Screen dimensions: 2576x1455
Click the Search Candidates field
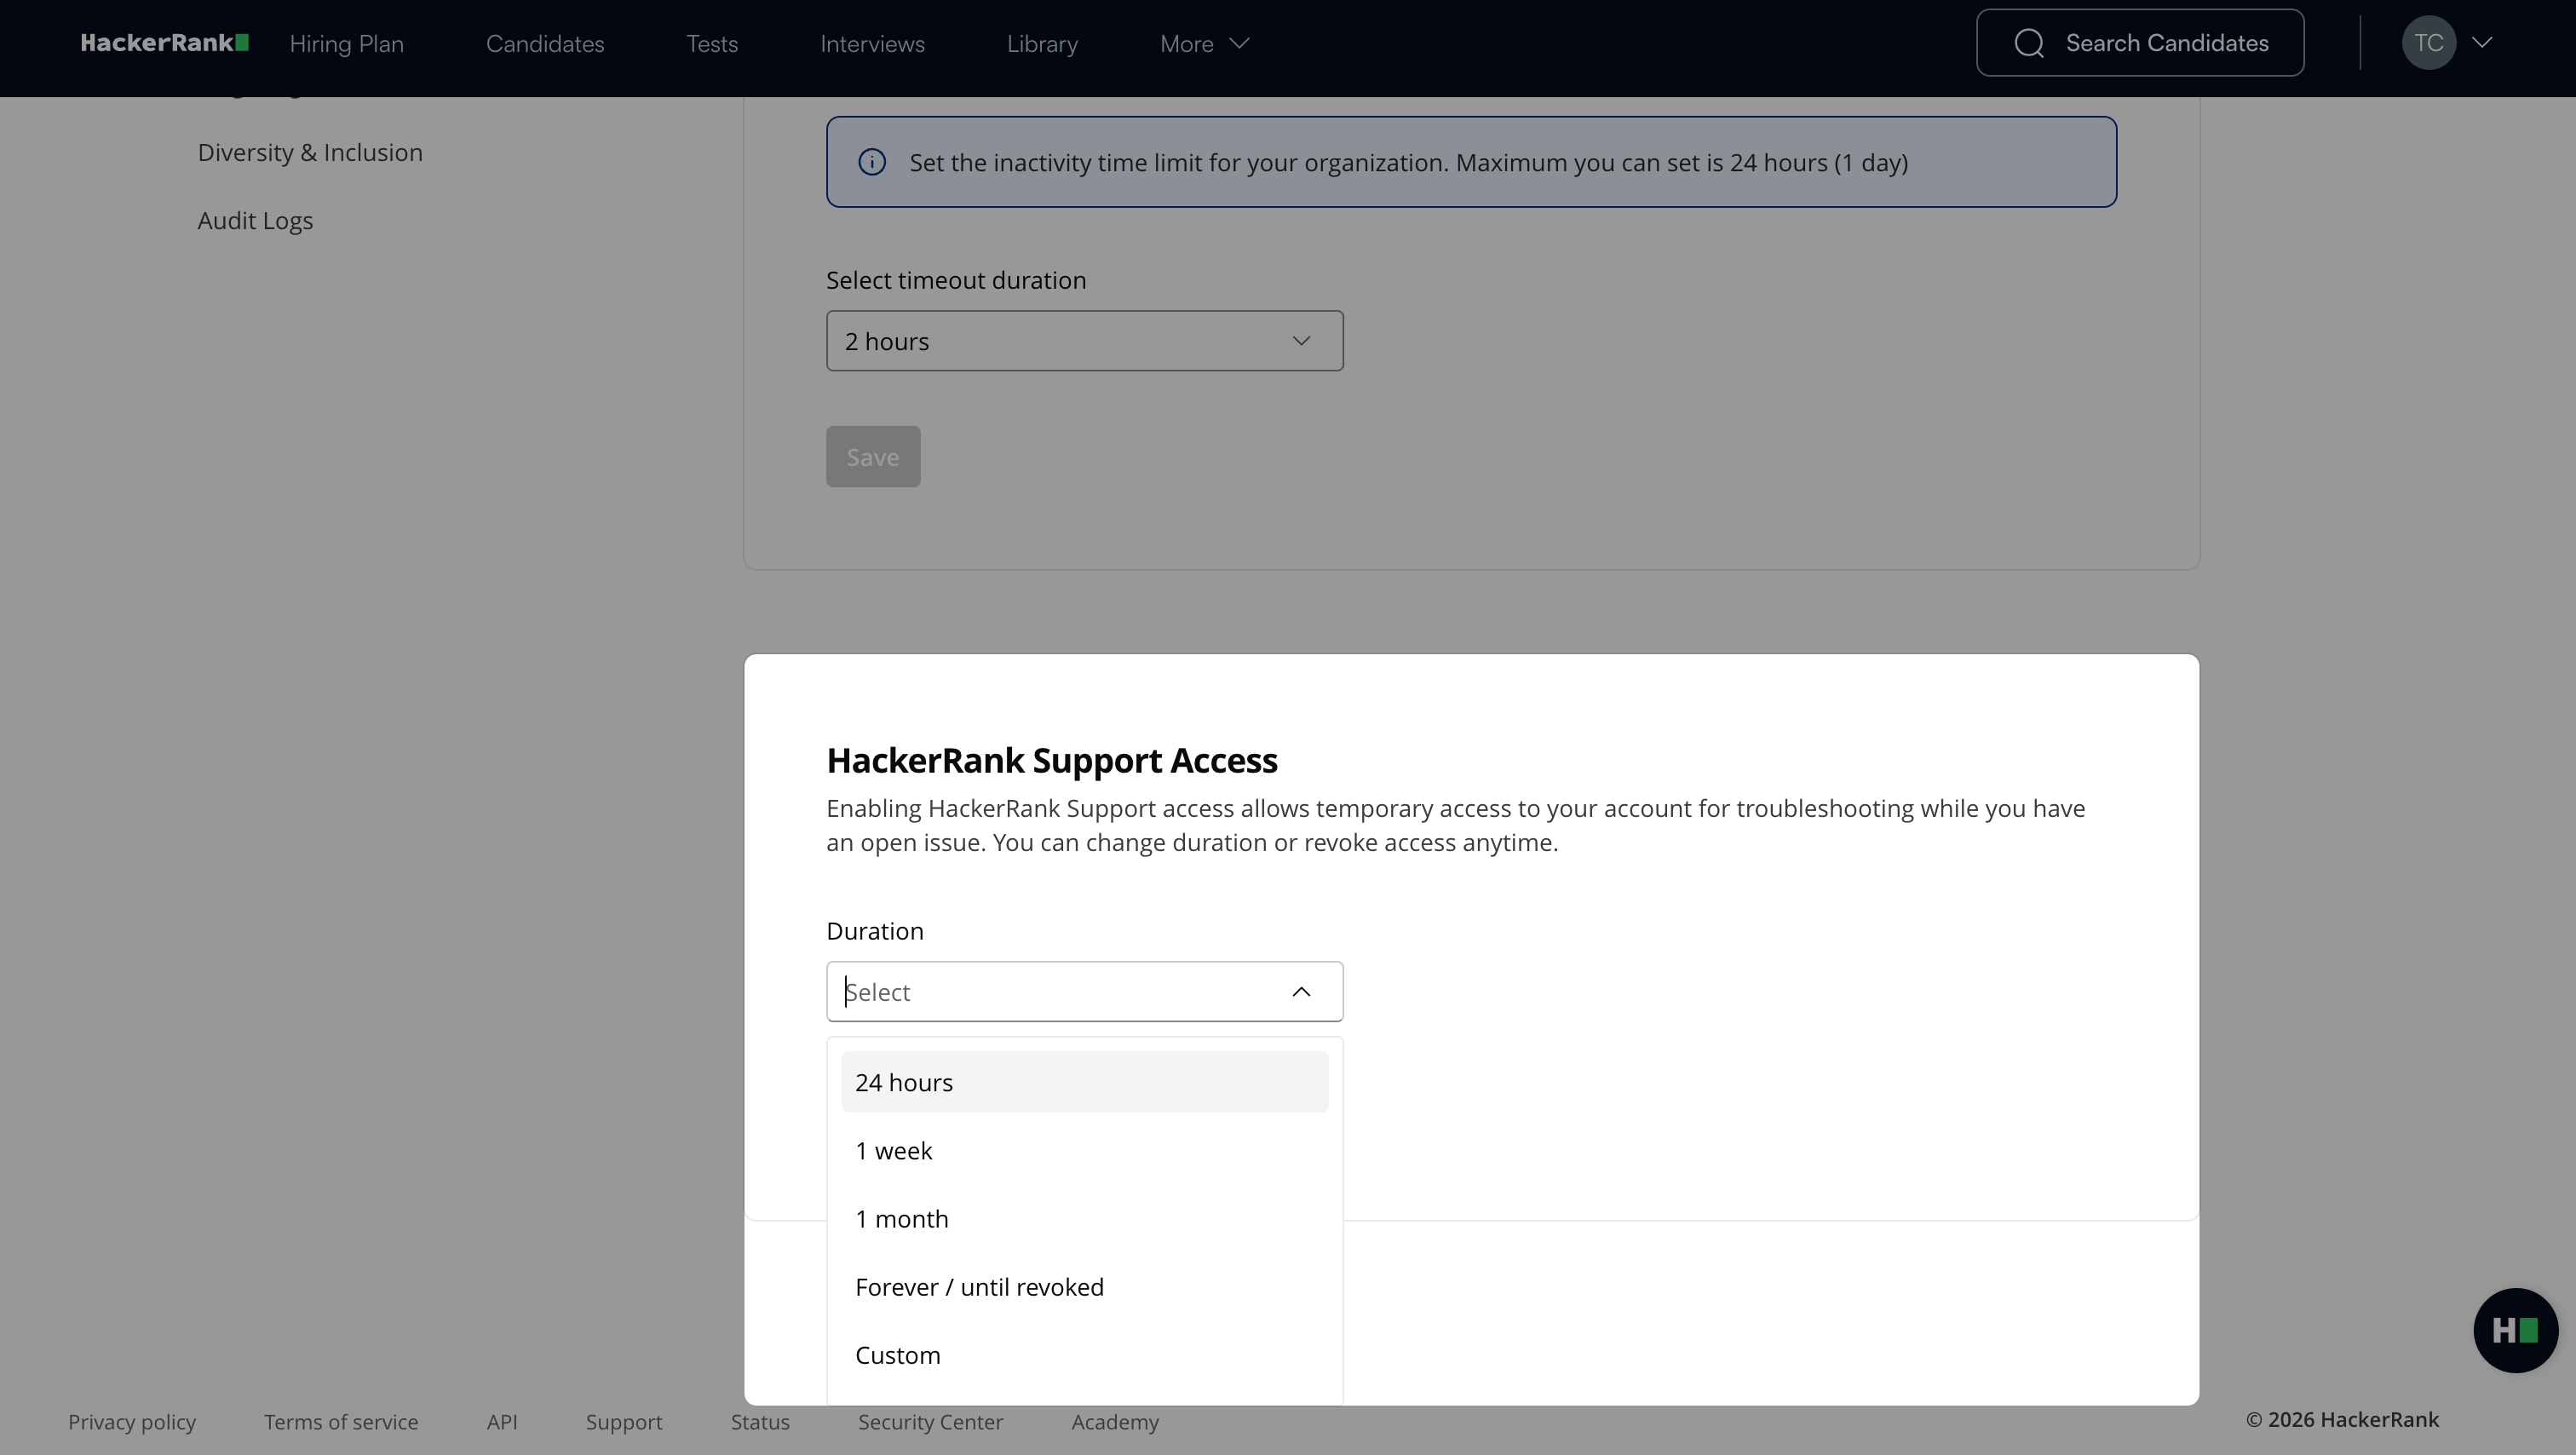pyautogui.click(x=2140, y=43)
